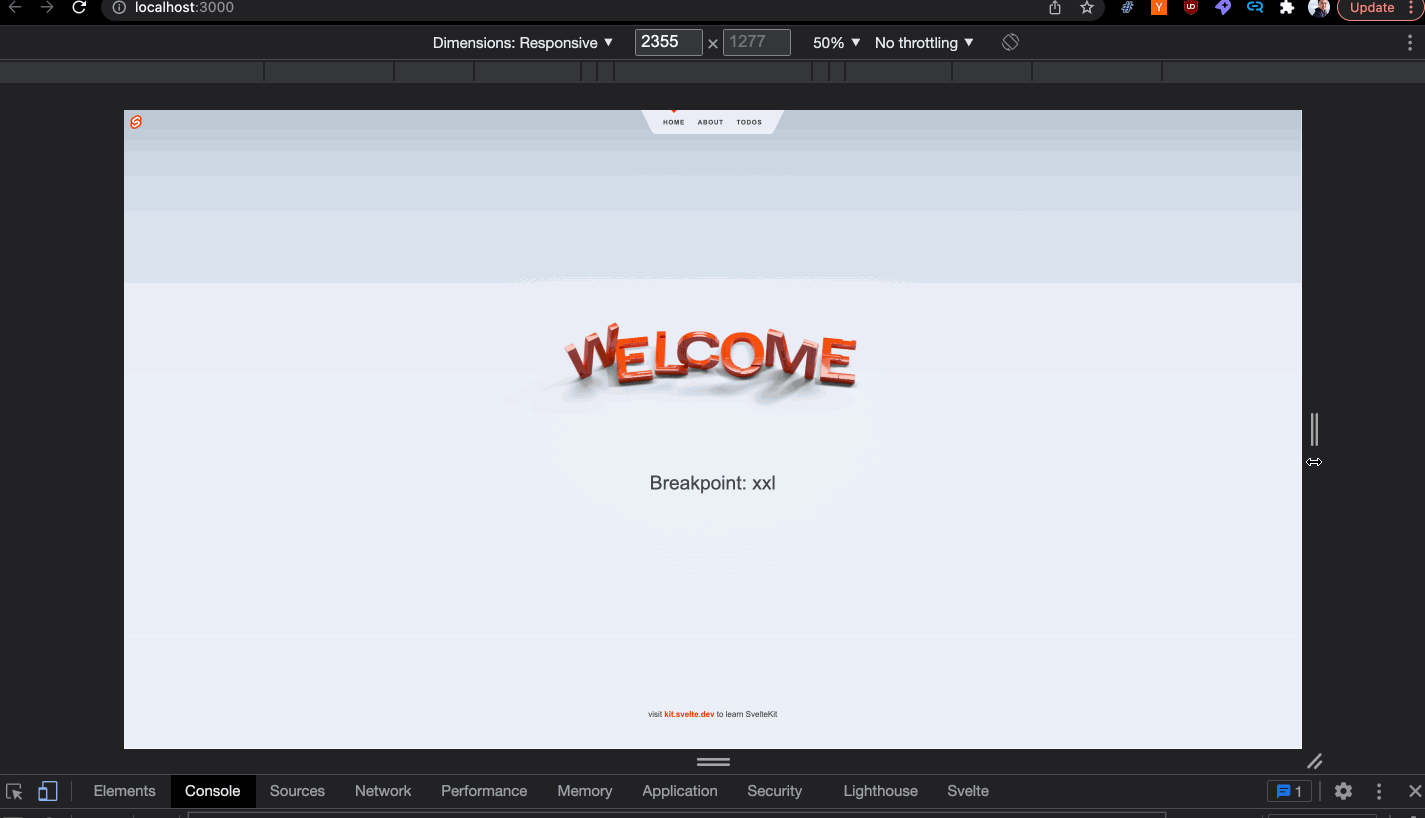The image size is (1425, 818).
Task: Open the TODOS nav link
Action: [749, 122]
